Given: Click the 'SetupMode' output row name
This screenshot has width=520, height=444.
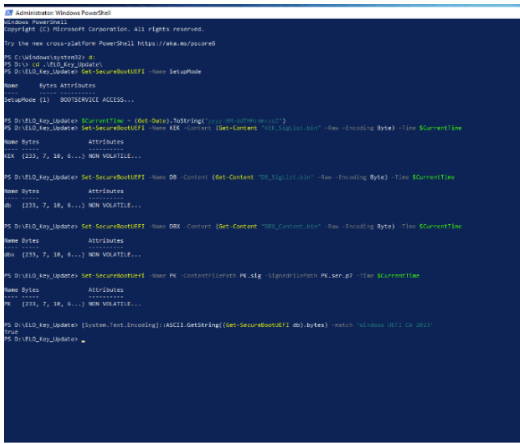Looking at the screenshot, I should (x=20, y=100).
